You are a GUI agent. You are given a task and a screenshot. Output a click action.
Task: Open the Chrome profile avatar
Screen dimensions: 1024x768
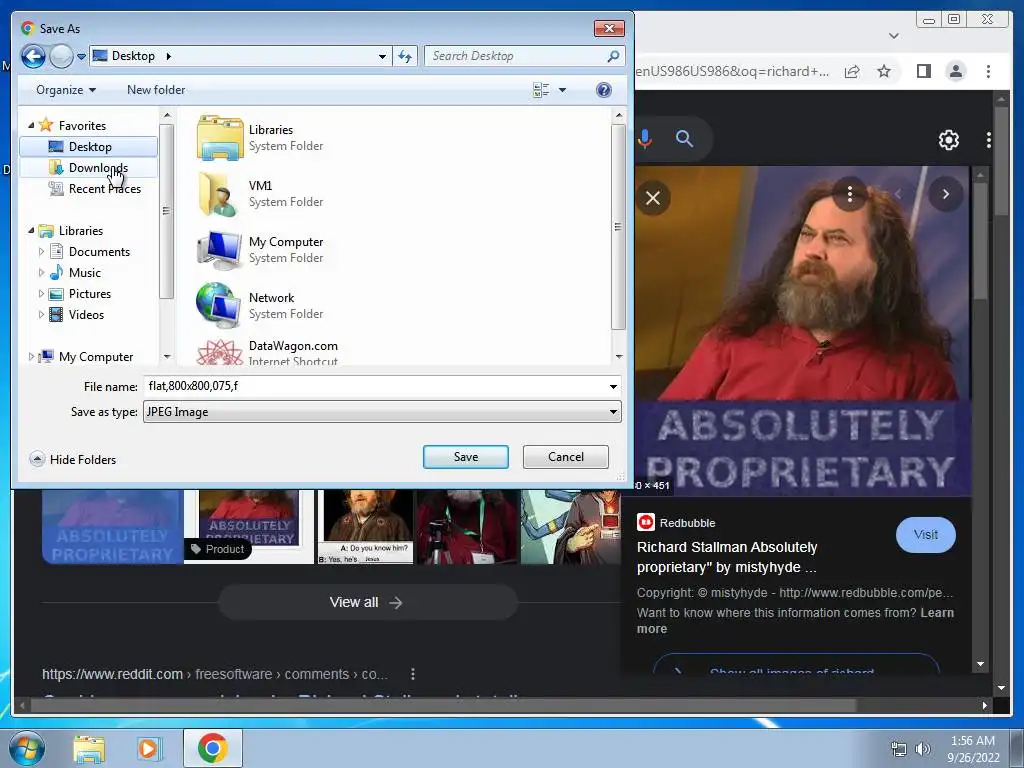tap(955, 71)
